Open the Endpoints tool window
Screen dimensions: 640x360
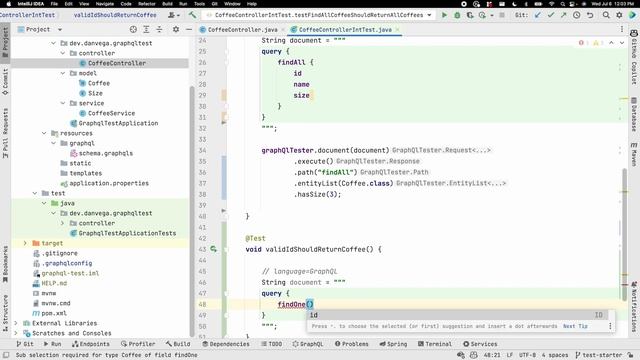click(91, 344)
